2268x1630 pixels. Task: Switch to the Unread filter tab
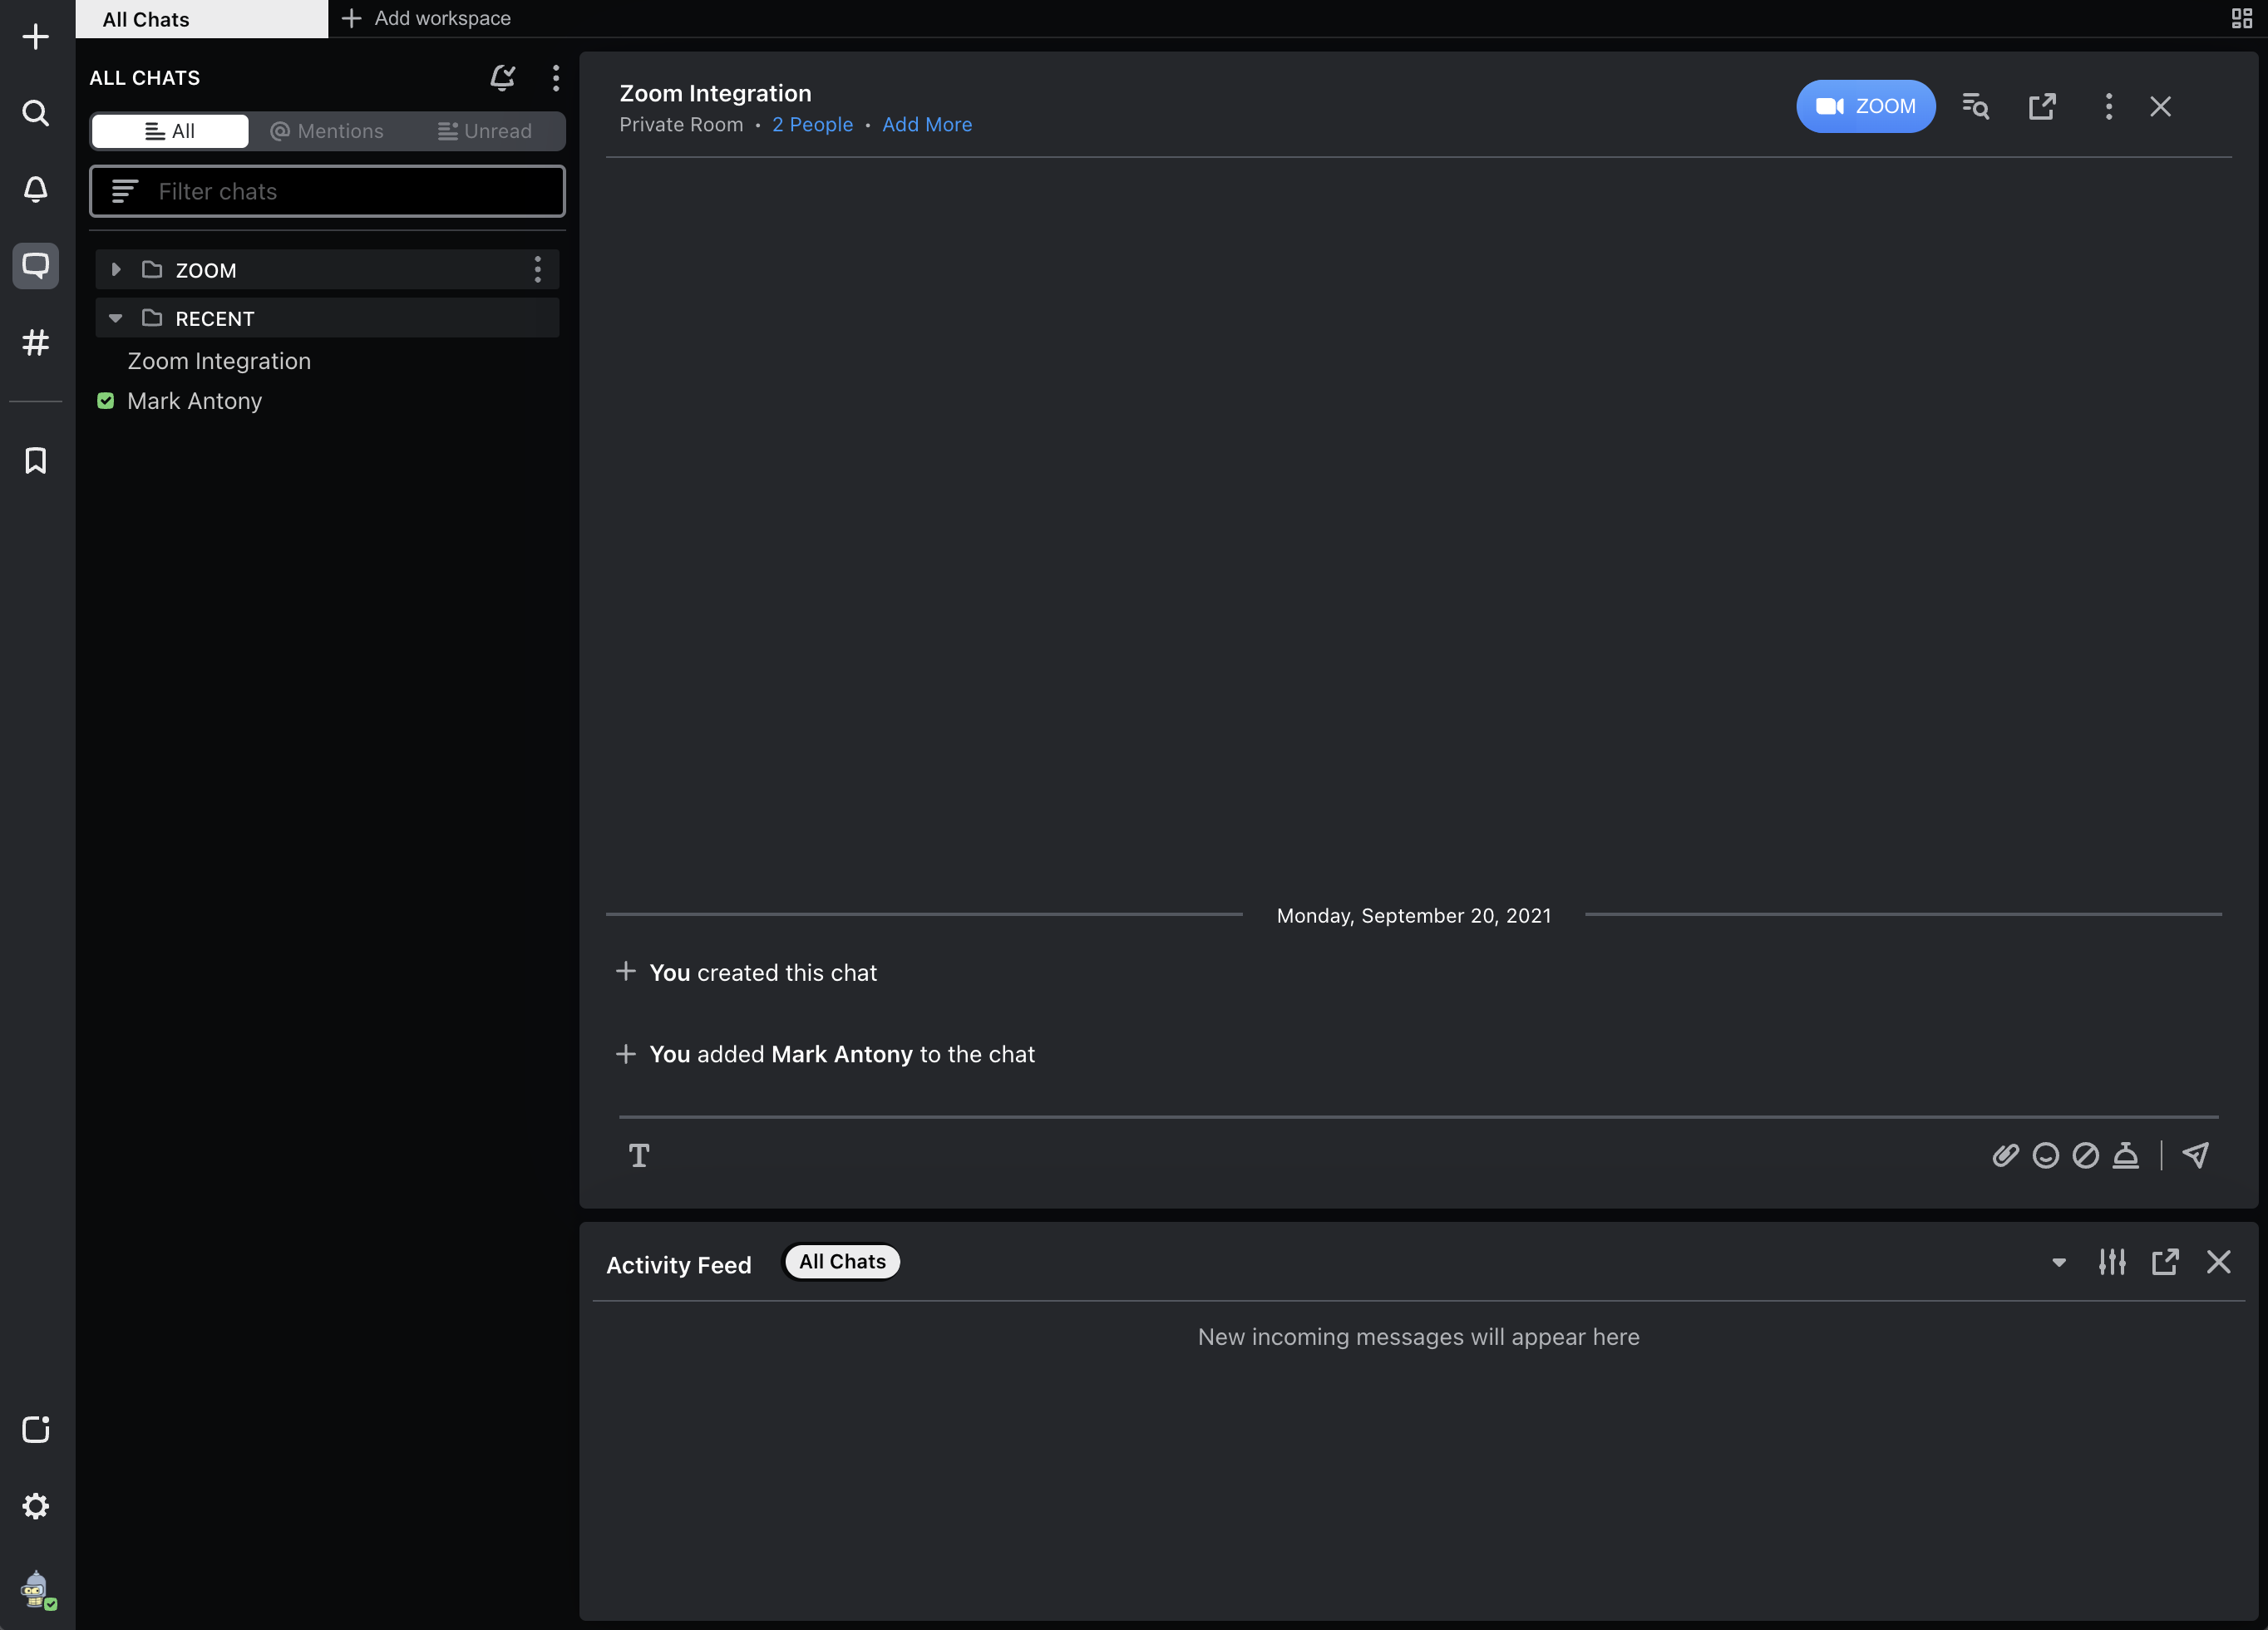tap(485, 131)
